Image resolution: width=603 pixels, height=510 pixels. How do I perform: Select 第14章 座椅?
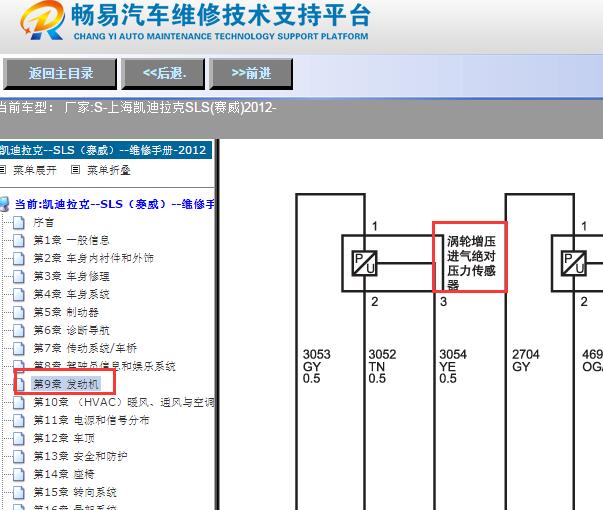[64, 474]
